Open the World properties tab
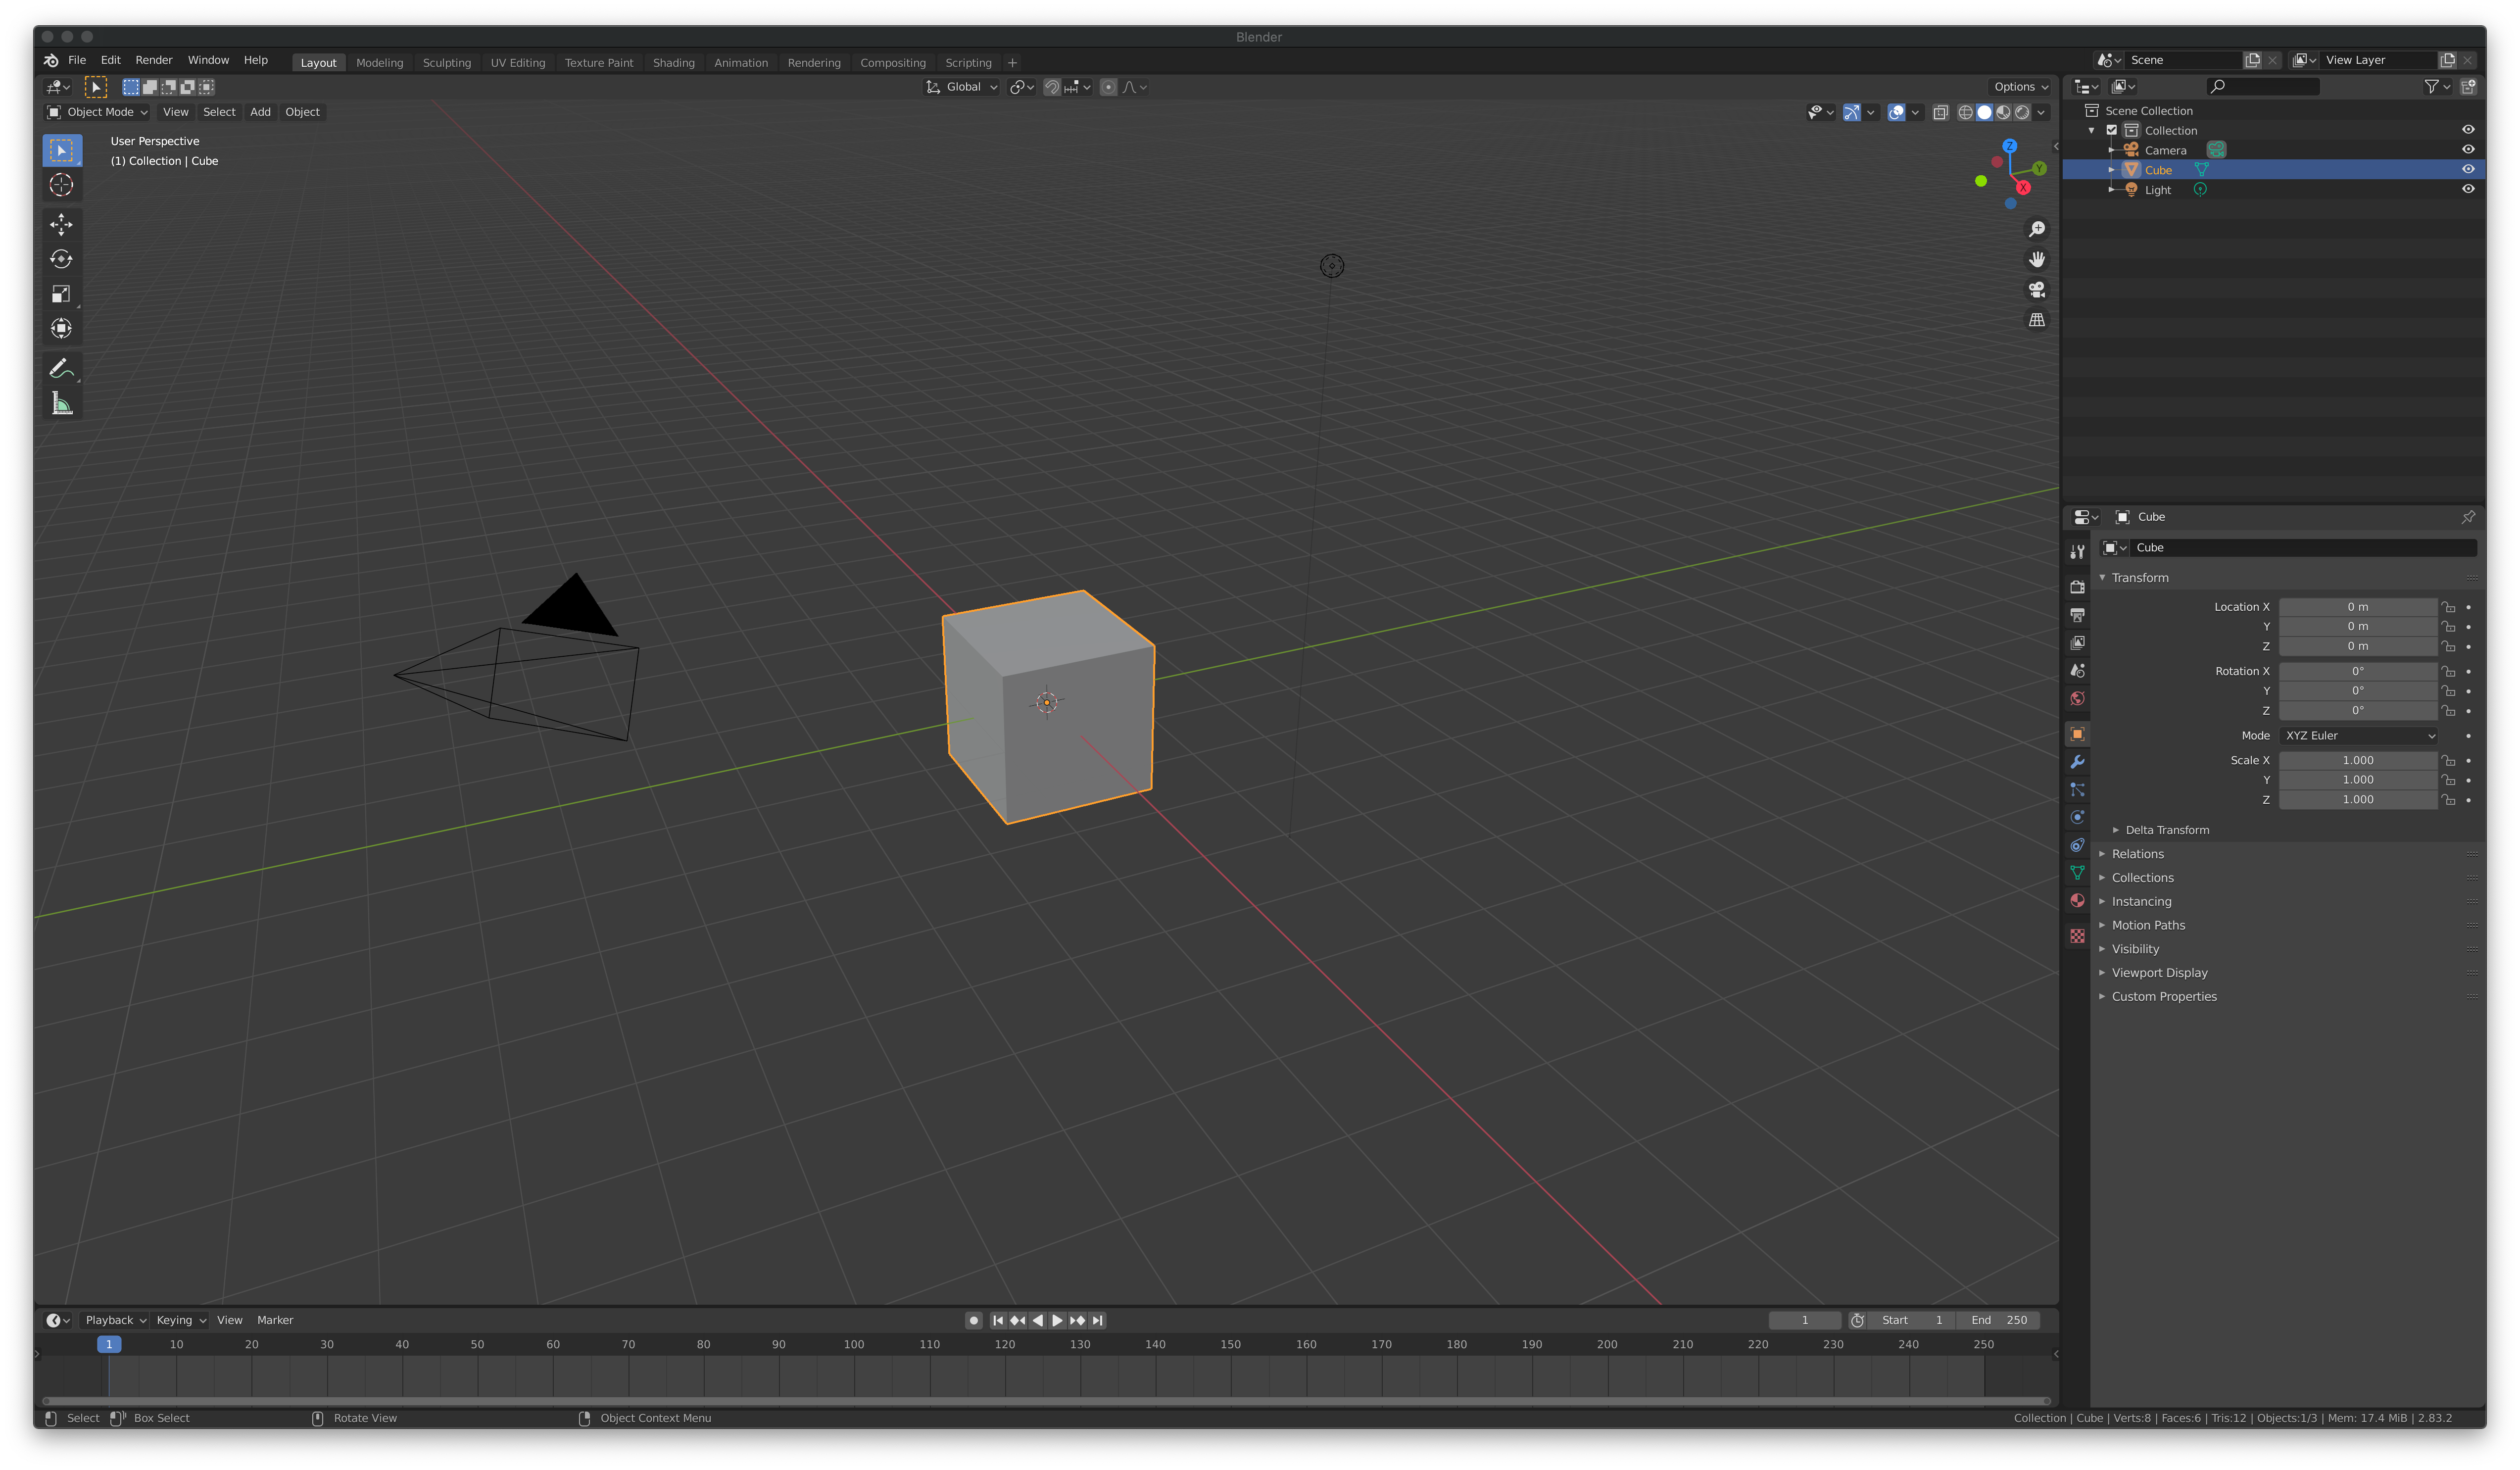The image size is (2520, 1470). pyautogui.click(x=2077, y=699)
